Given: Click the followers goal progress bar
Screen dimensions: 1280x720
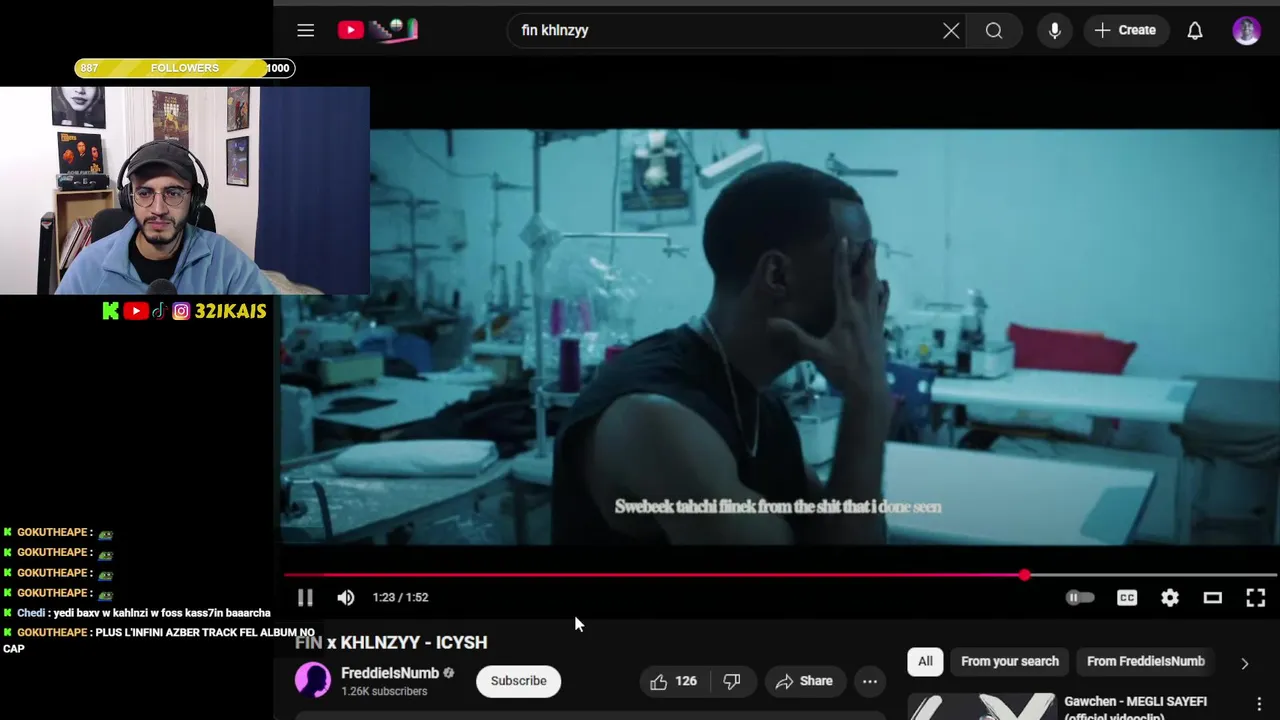Looking at the screenshot, I should click(x=184, y=68).
